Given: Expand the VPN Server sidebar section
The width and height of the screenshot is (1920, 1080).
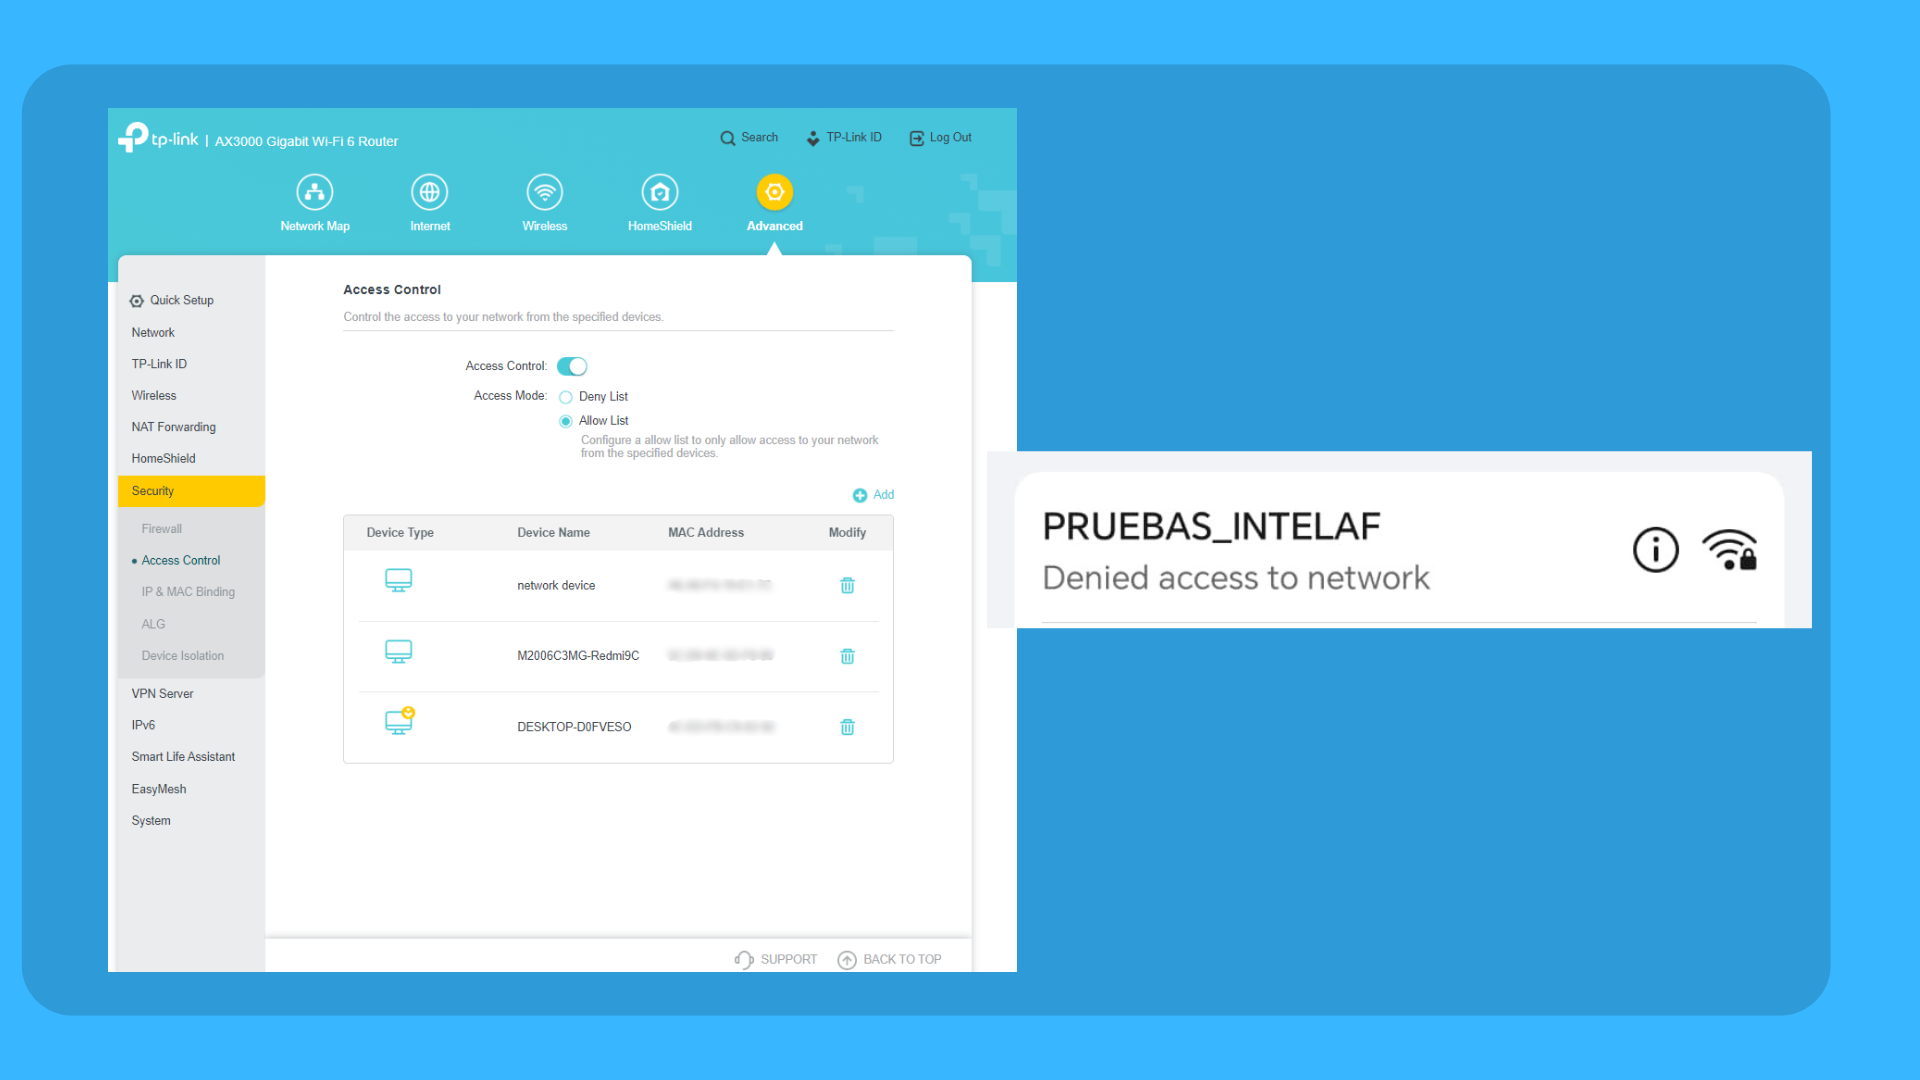Looking at the screenshot, I should 162,693.
